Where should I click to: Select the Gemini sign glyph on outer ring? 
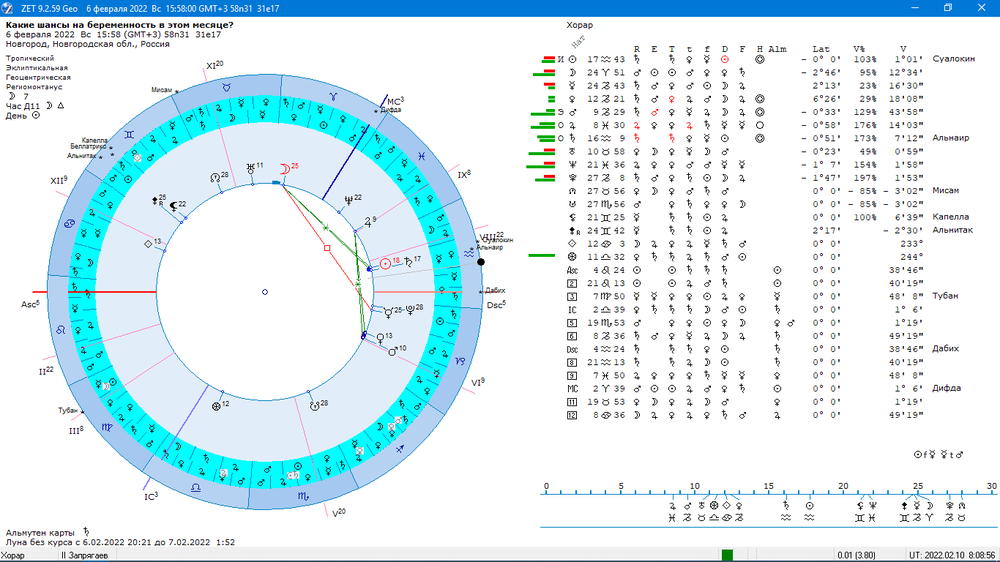click(129, 135)
